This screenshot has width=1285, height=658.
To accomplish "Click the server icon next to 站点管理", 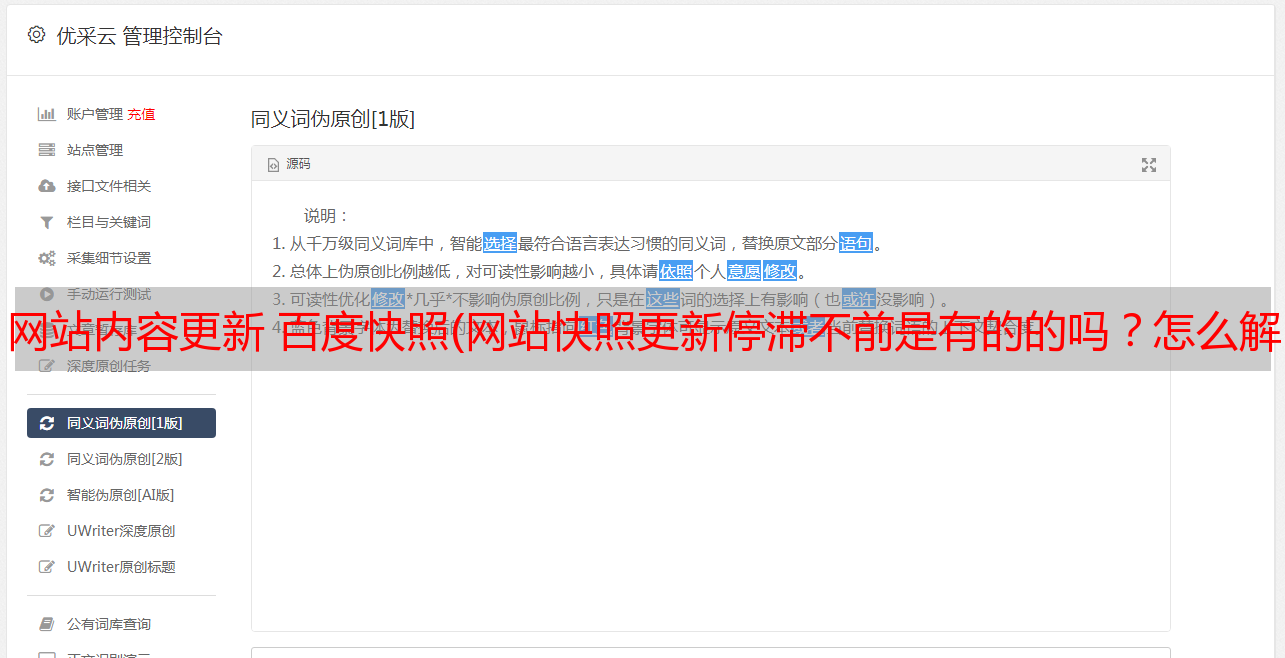I will (46, 150).
